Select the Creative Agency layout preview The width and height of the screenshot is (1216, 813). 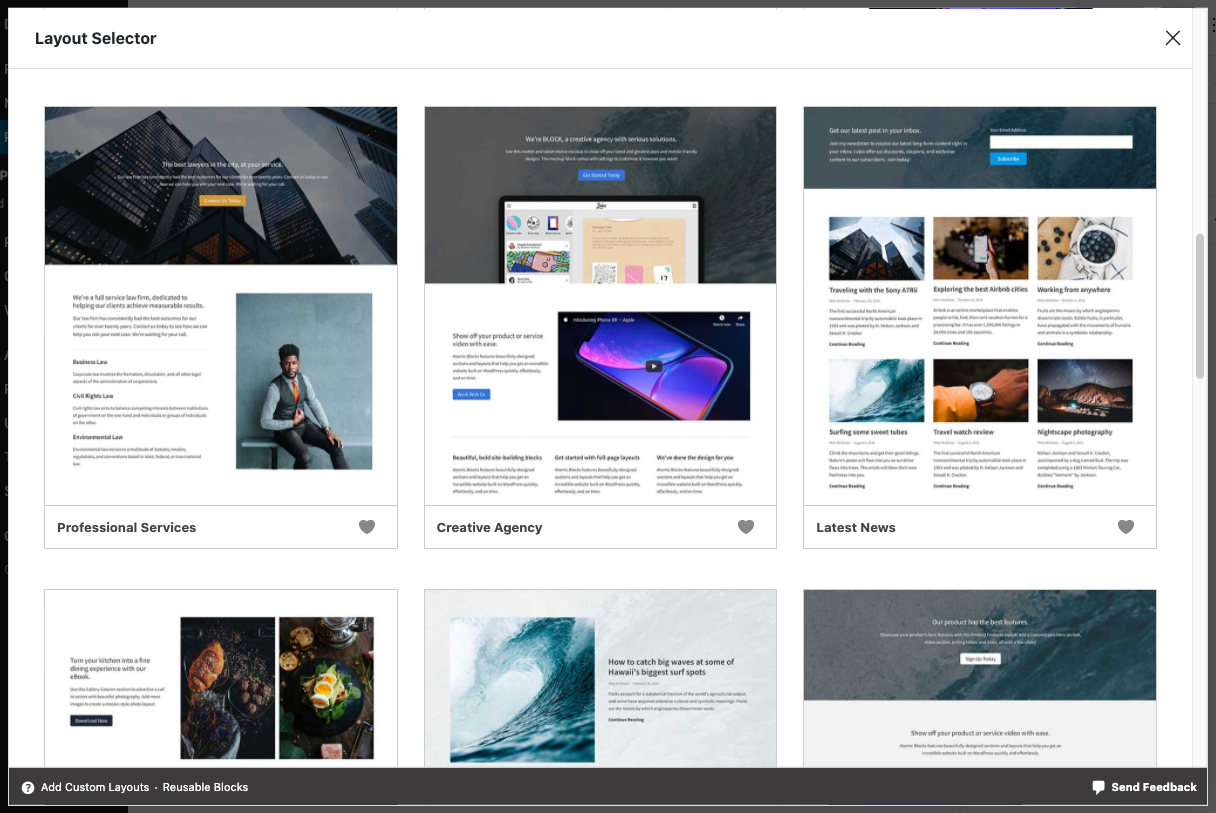click(600, 306)
